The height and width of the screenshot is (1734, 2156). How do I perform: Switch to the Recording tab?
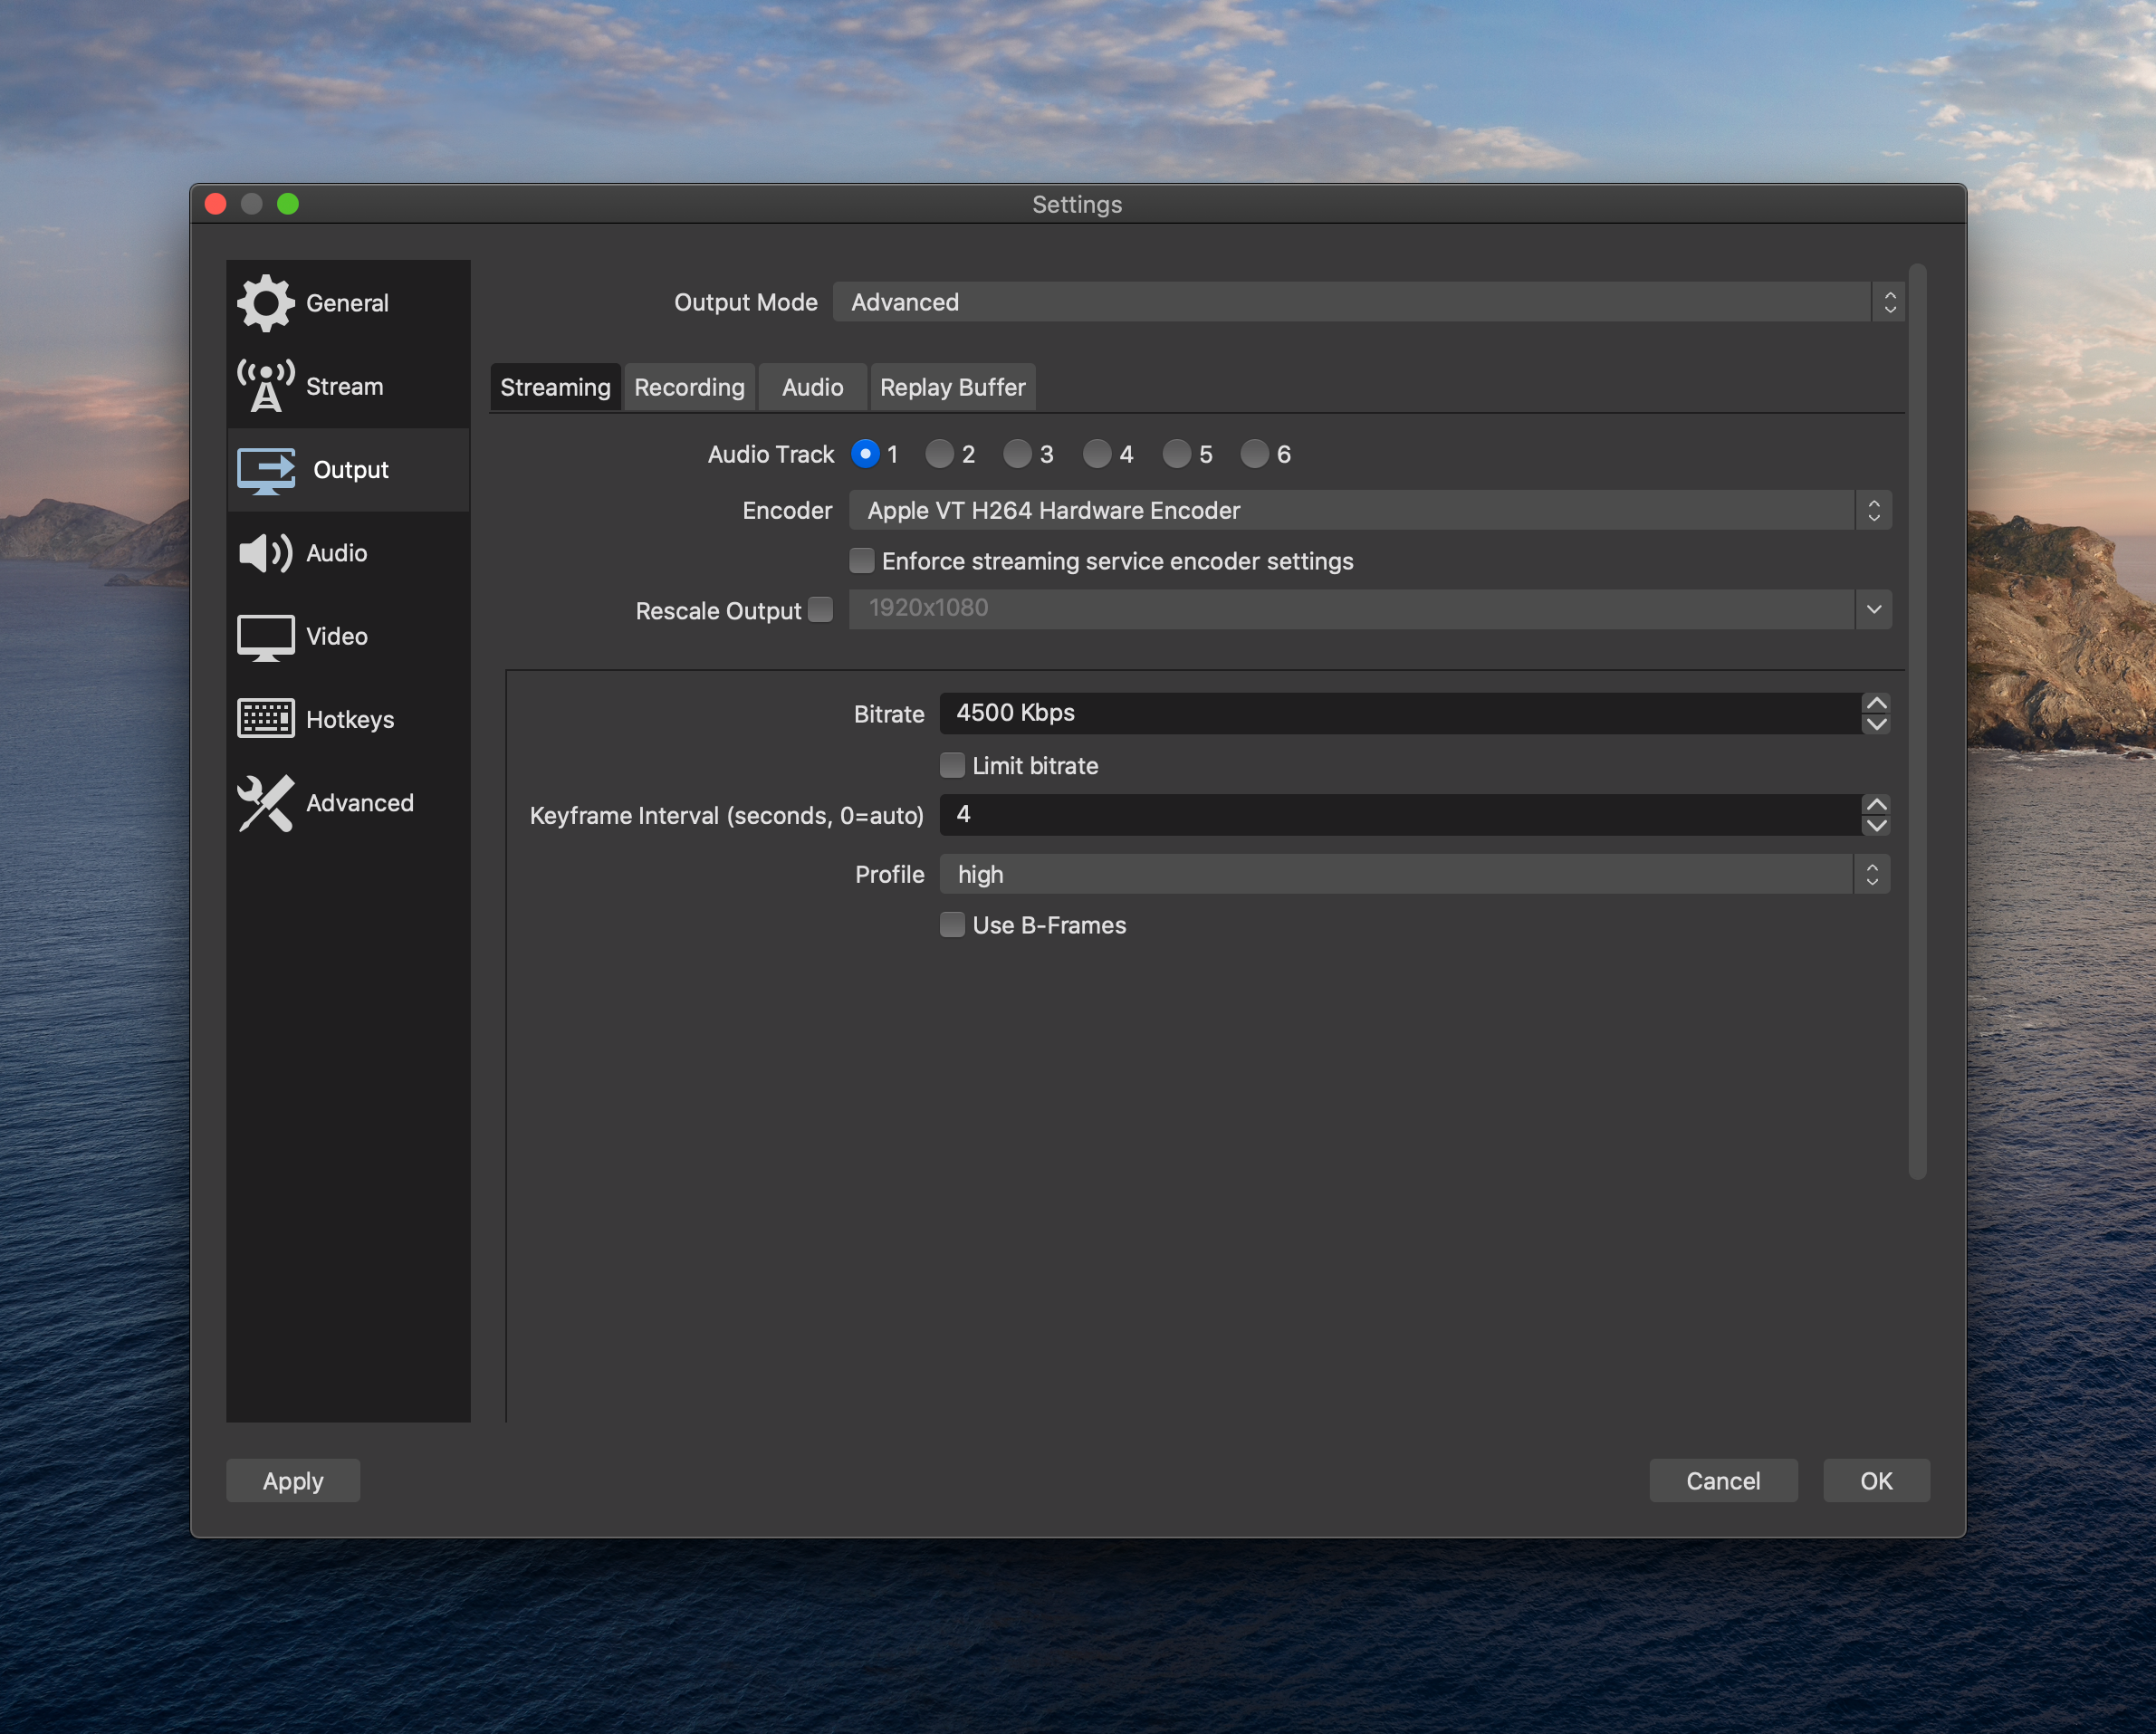point(690,384)
